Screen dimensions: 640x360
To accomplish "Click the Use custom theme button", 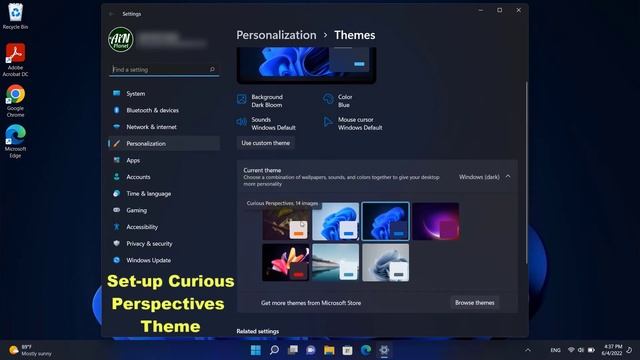I will 266,143.
